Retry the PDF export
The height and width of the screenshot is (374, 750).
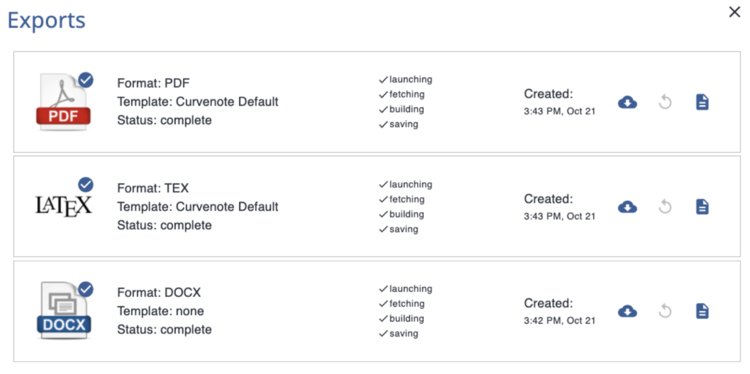click(x=665, y=102)
